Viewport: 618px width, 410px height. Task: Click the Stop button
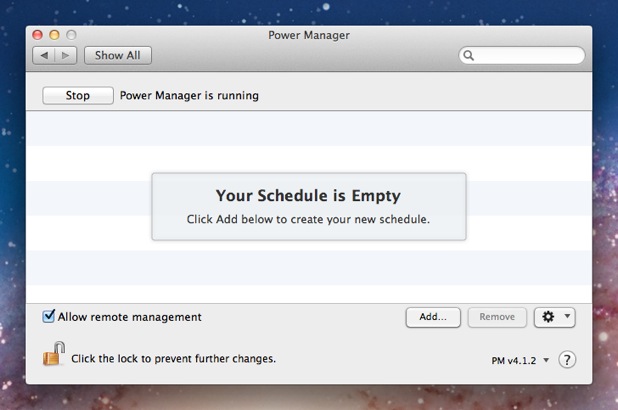point(78,95)
